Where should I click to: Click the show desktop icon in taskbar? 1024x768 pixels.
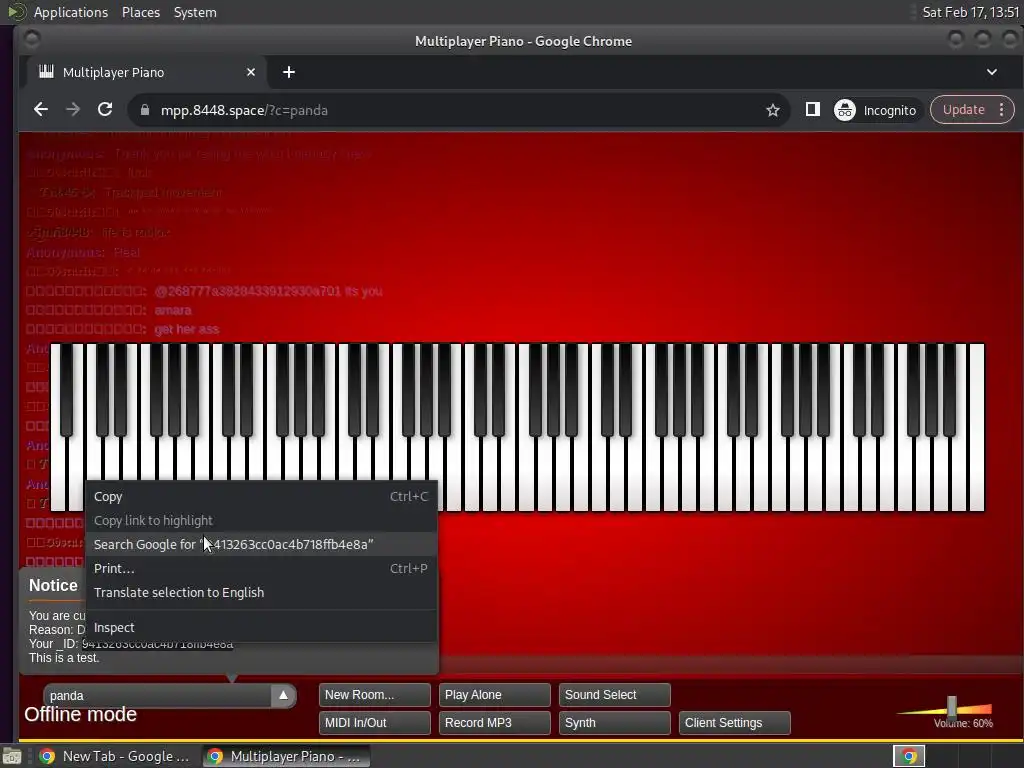[x=12, y=757]
